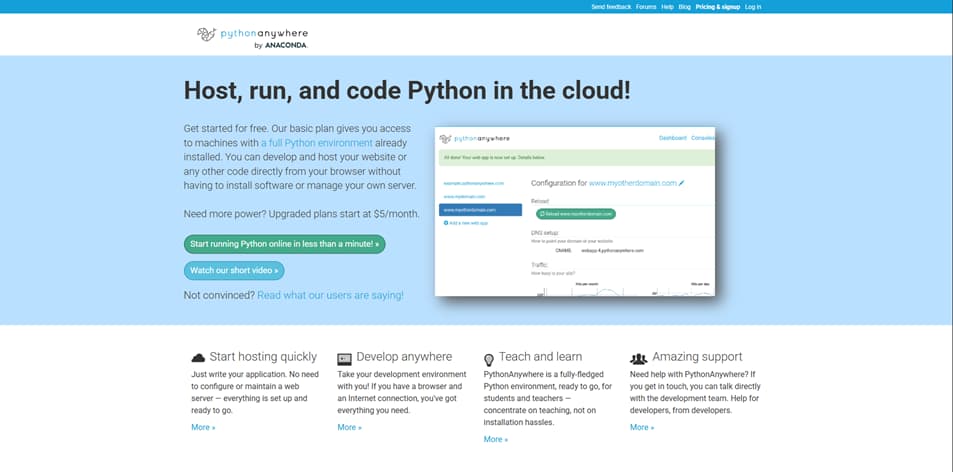Click More under Start hosting quickly
This screenshot has width=953, height=472.
click(203, 427)
